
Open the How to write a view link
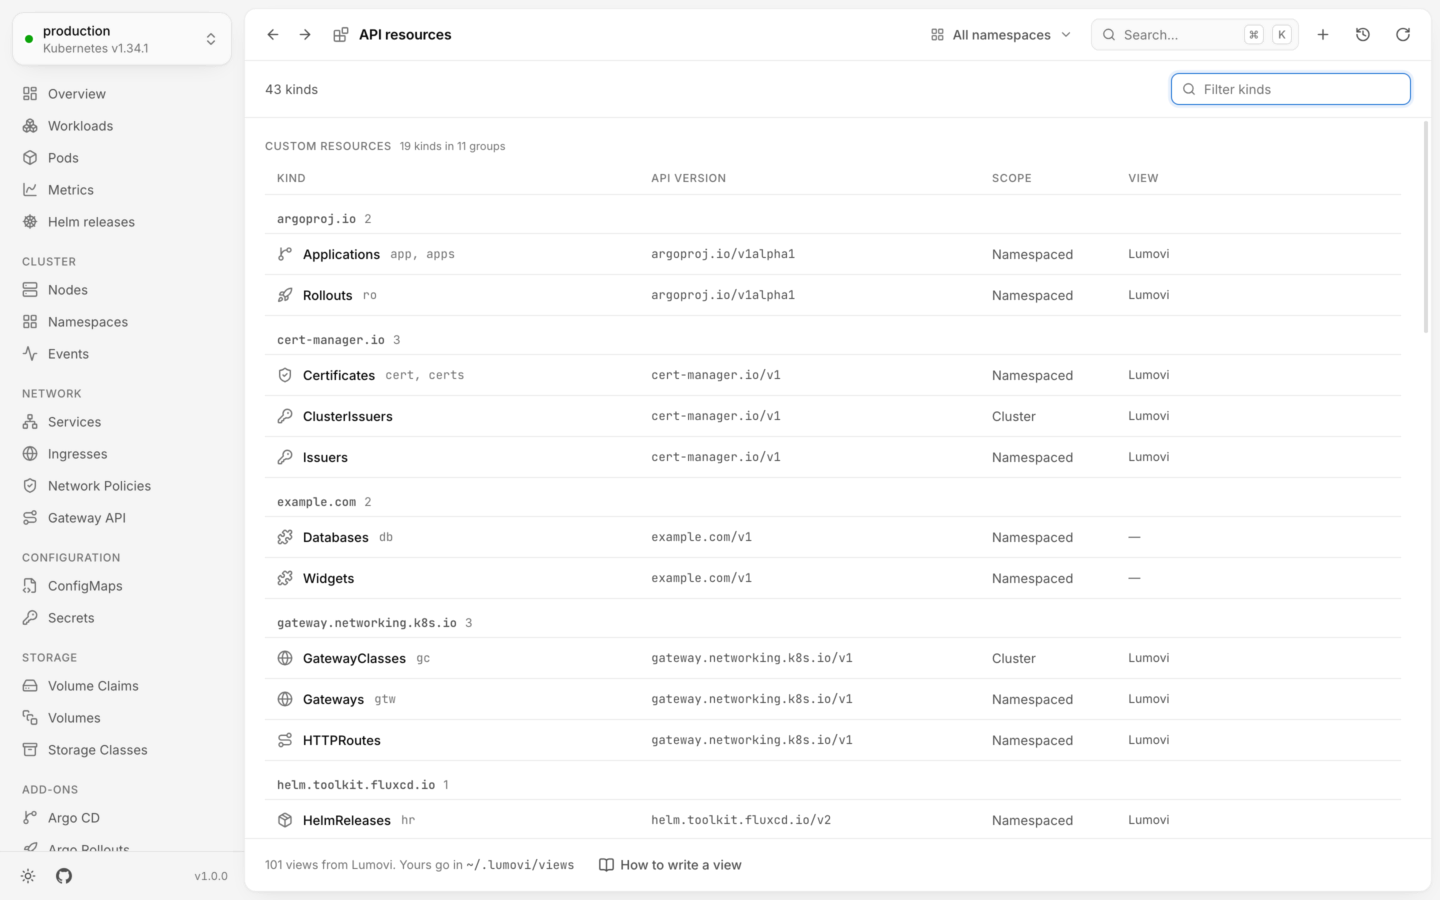coord(670,865)
